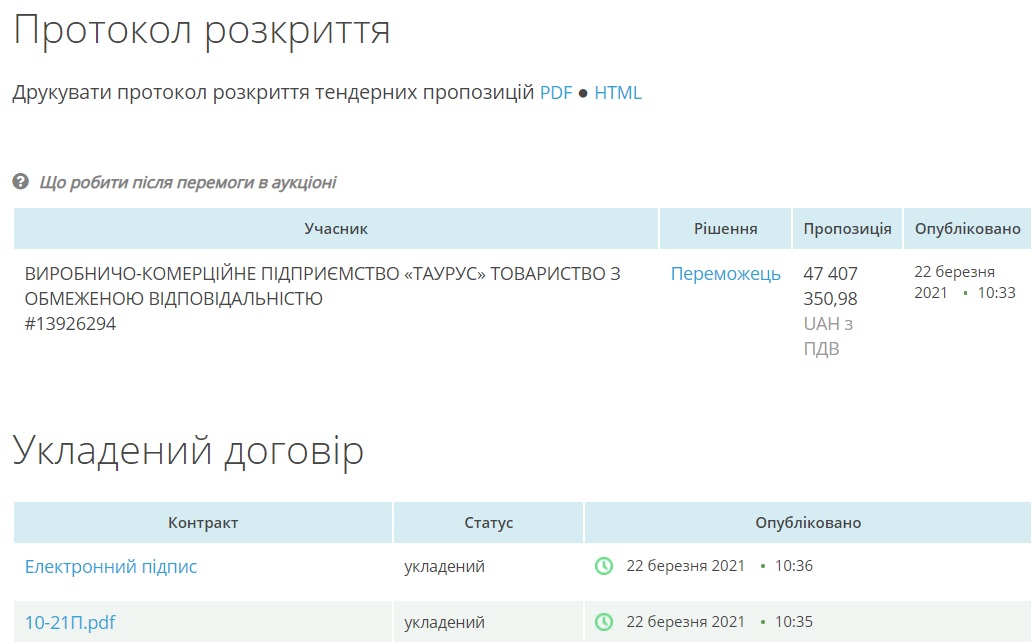
Task: Select the Протокол розкриття heading
Action: [202, 31]
